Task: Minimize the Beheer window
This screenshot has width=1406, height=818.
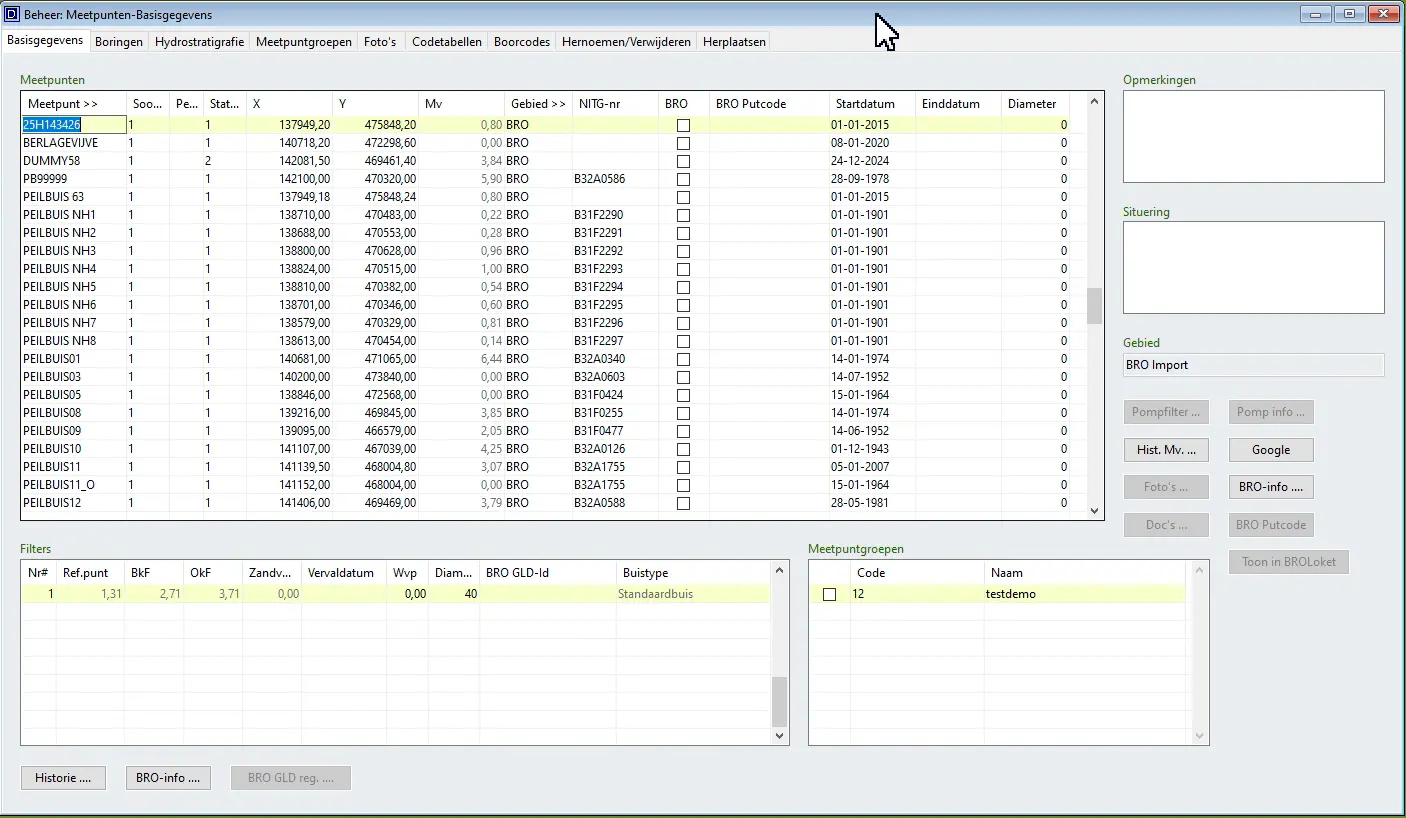Action: click(x=1316, y=14)
